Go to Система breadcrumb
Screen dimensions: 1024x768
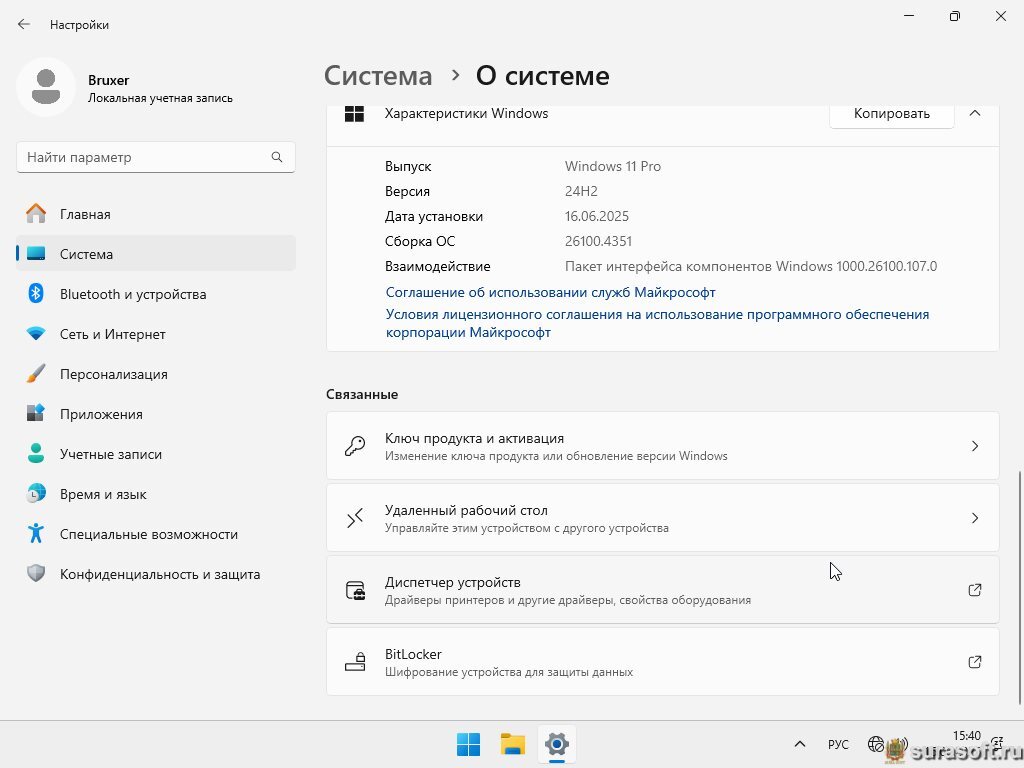[x=378, y=76]
